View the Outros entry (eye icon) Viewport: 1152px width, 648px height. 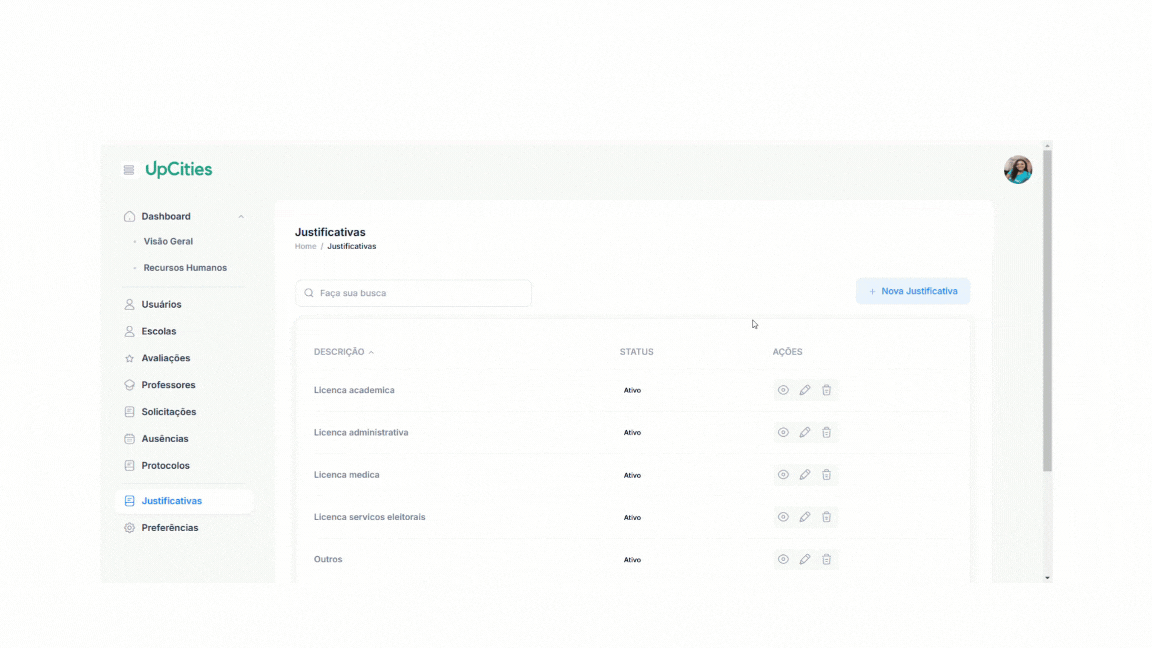[x=783, y=559]
